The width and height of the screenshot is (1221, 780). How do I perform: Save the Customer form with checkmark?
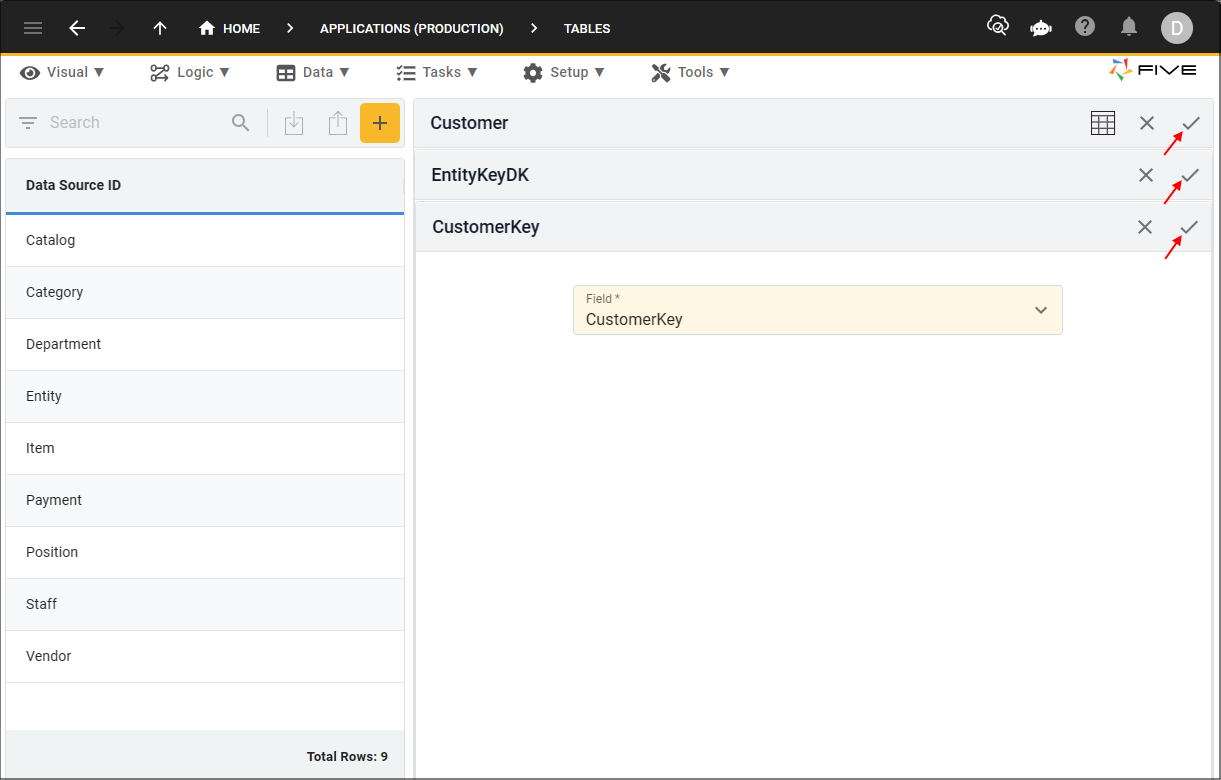point(1191,123)
